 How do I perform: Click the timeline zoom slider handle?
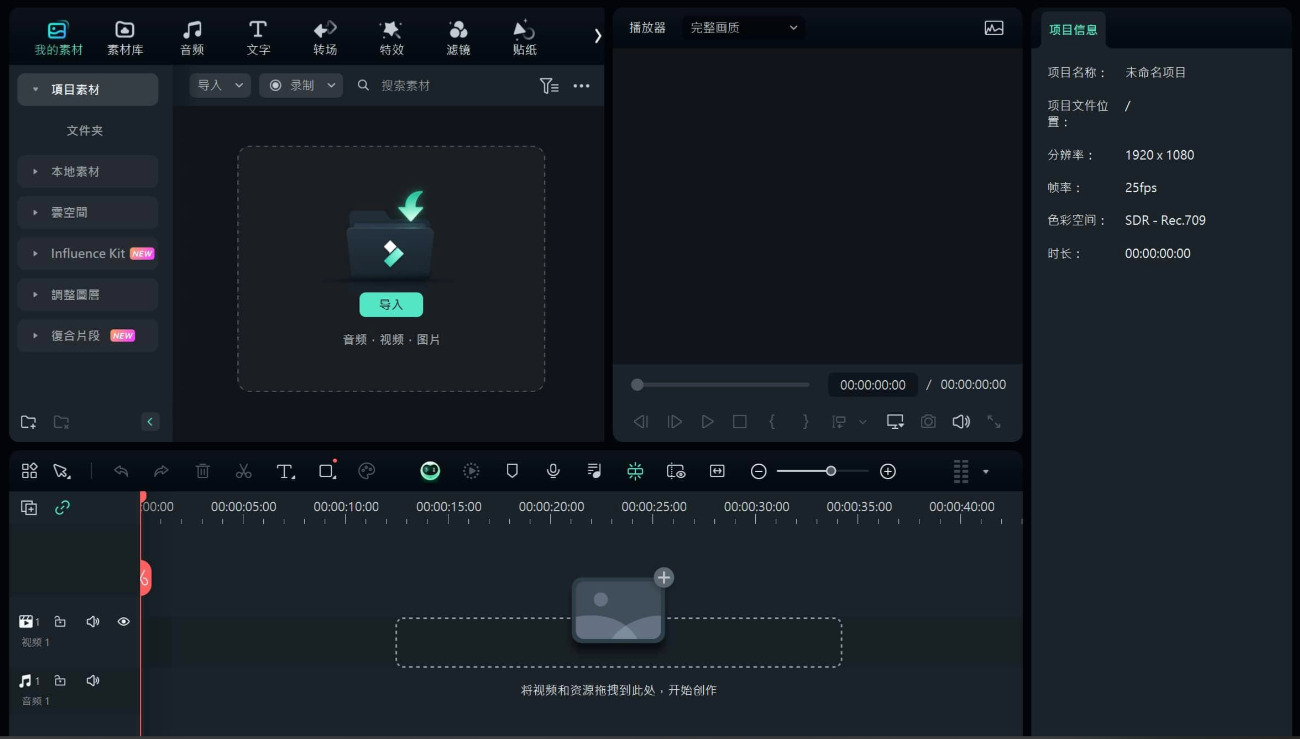[830, 471]
